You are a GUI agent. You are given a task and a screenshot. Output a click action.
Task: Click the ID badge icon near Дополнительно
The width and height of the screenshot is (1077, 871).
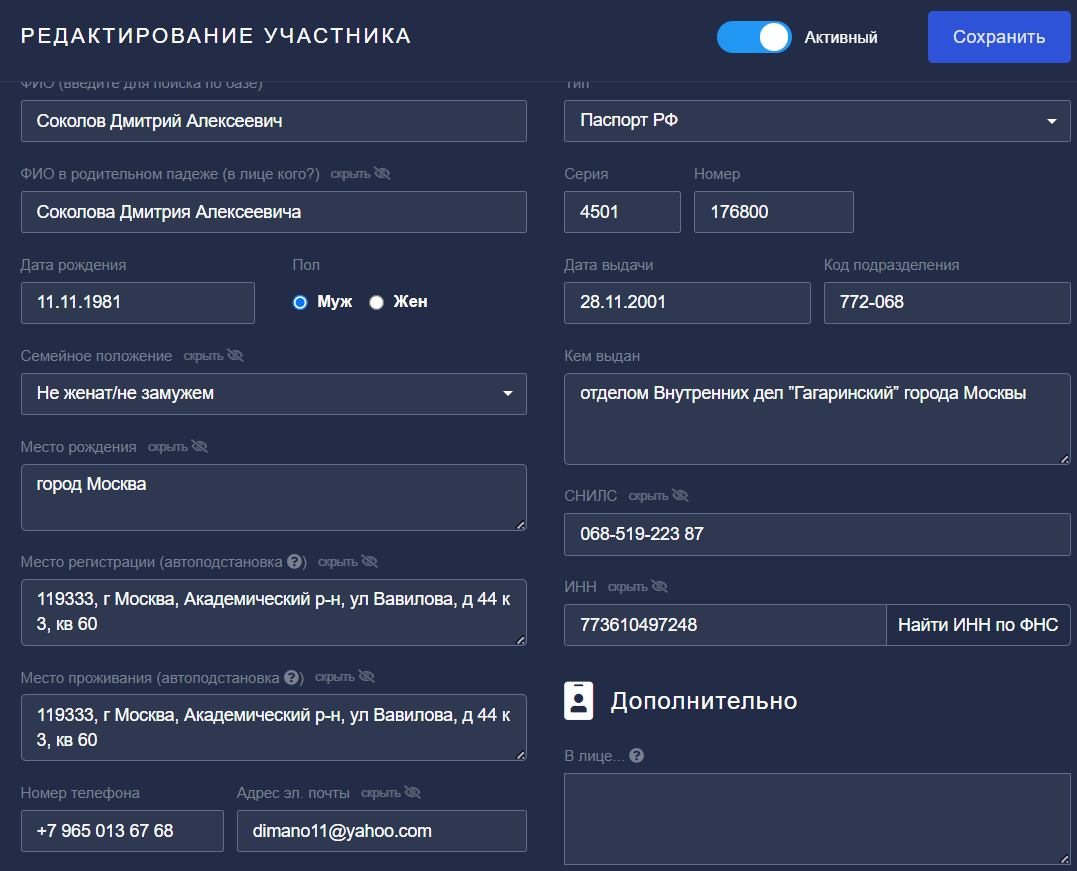tap(579, 701)
